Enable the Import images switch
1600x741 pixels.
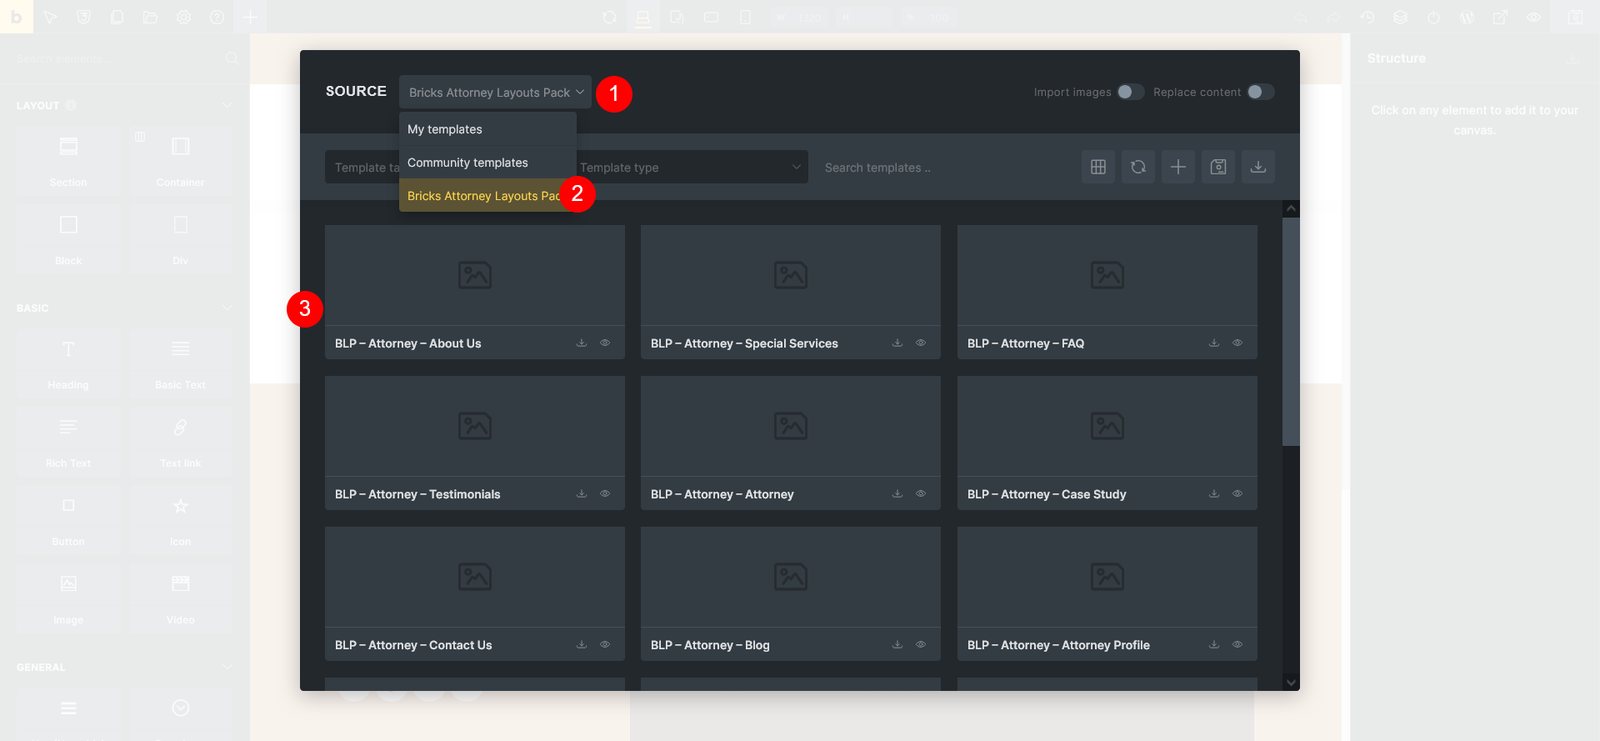[x=1130, y=92]
